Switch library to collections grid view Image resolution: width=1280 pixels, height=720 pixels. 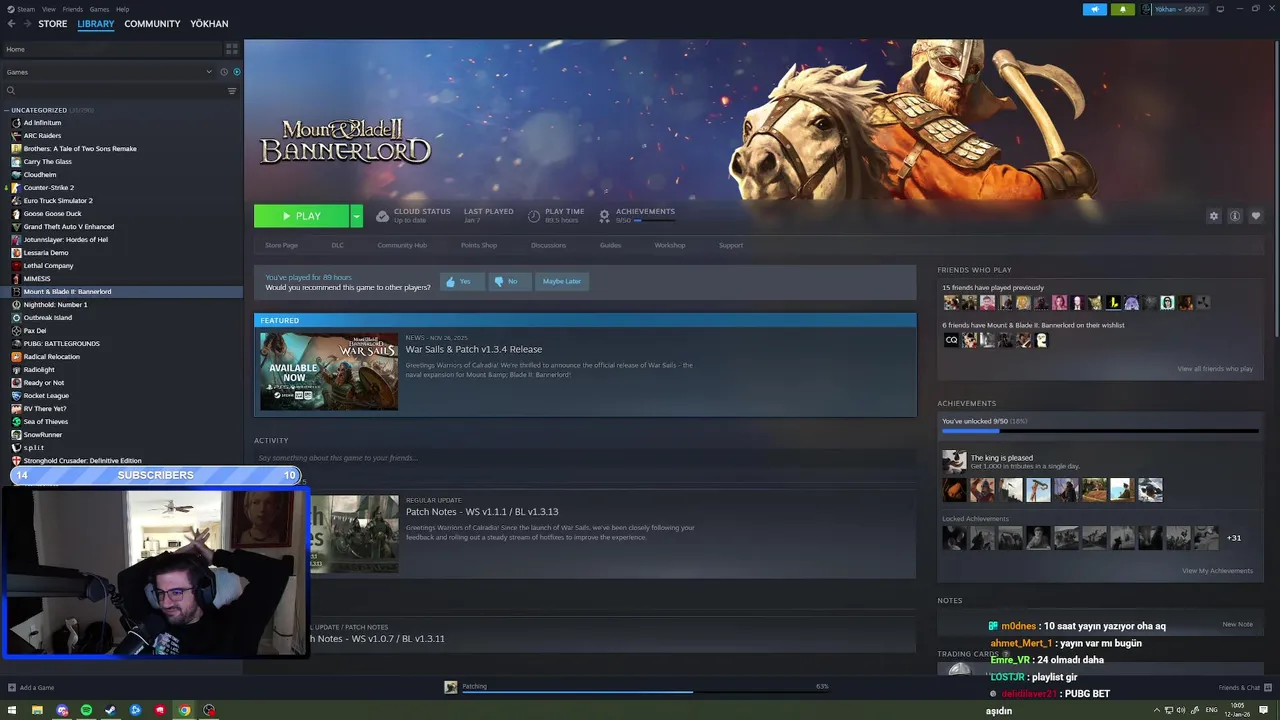point(232,48)
